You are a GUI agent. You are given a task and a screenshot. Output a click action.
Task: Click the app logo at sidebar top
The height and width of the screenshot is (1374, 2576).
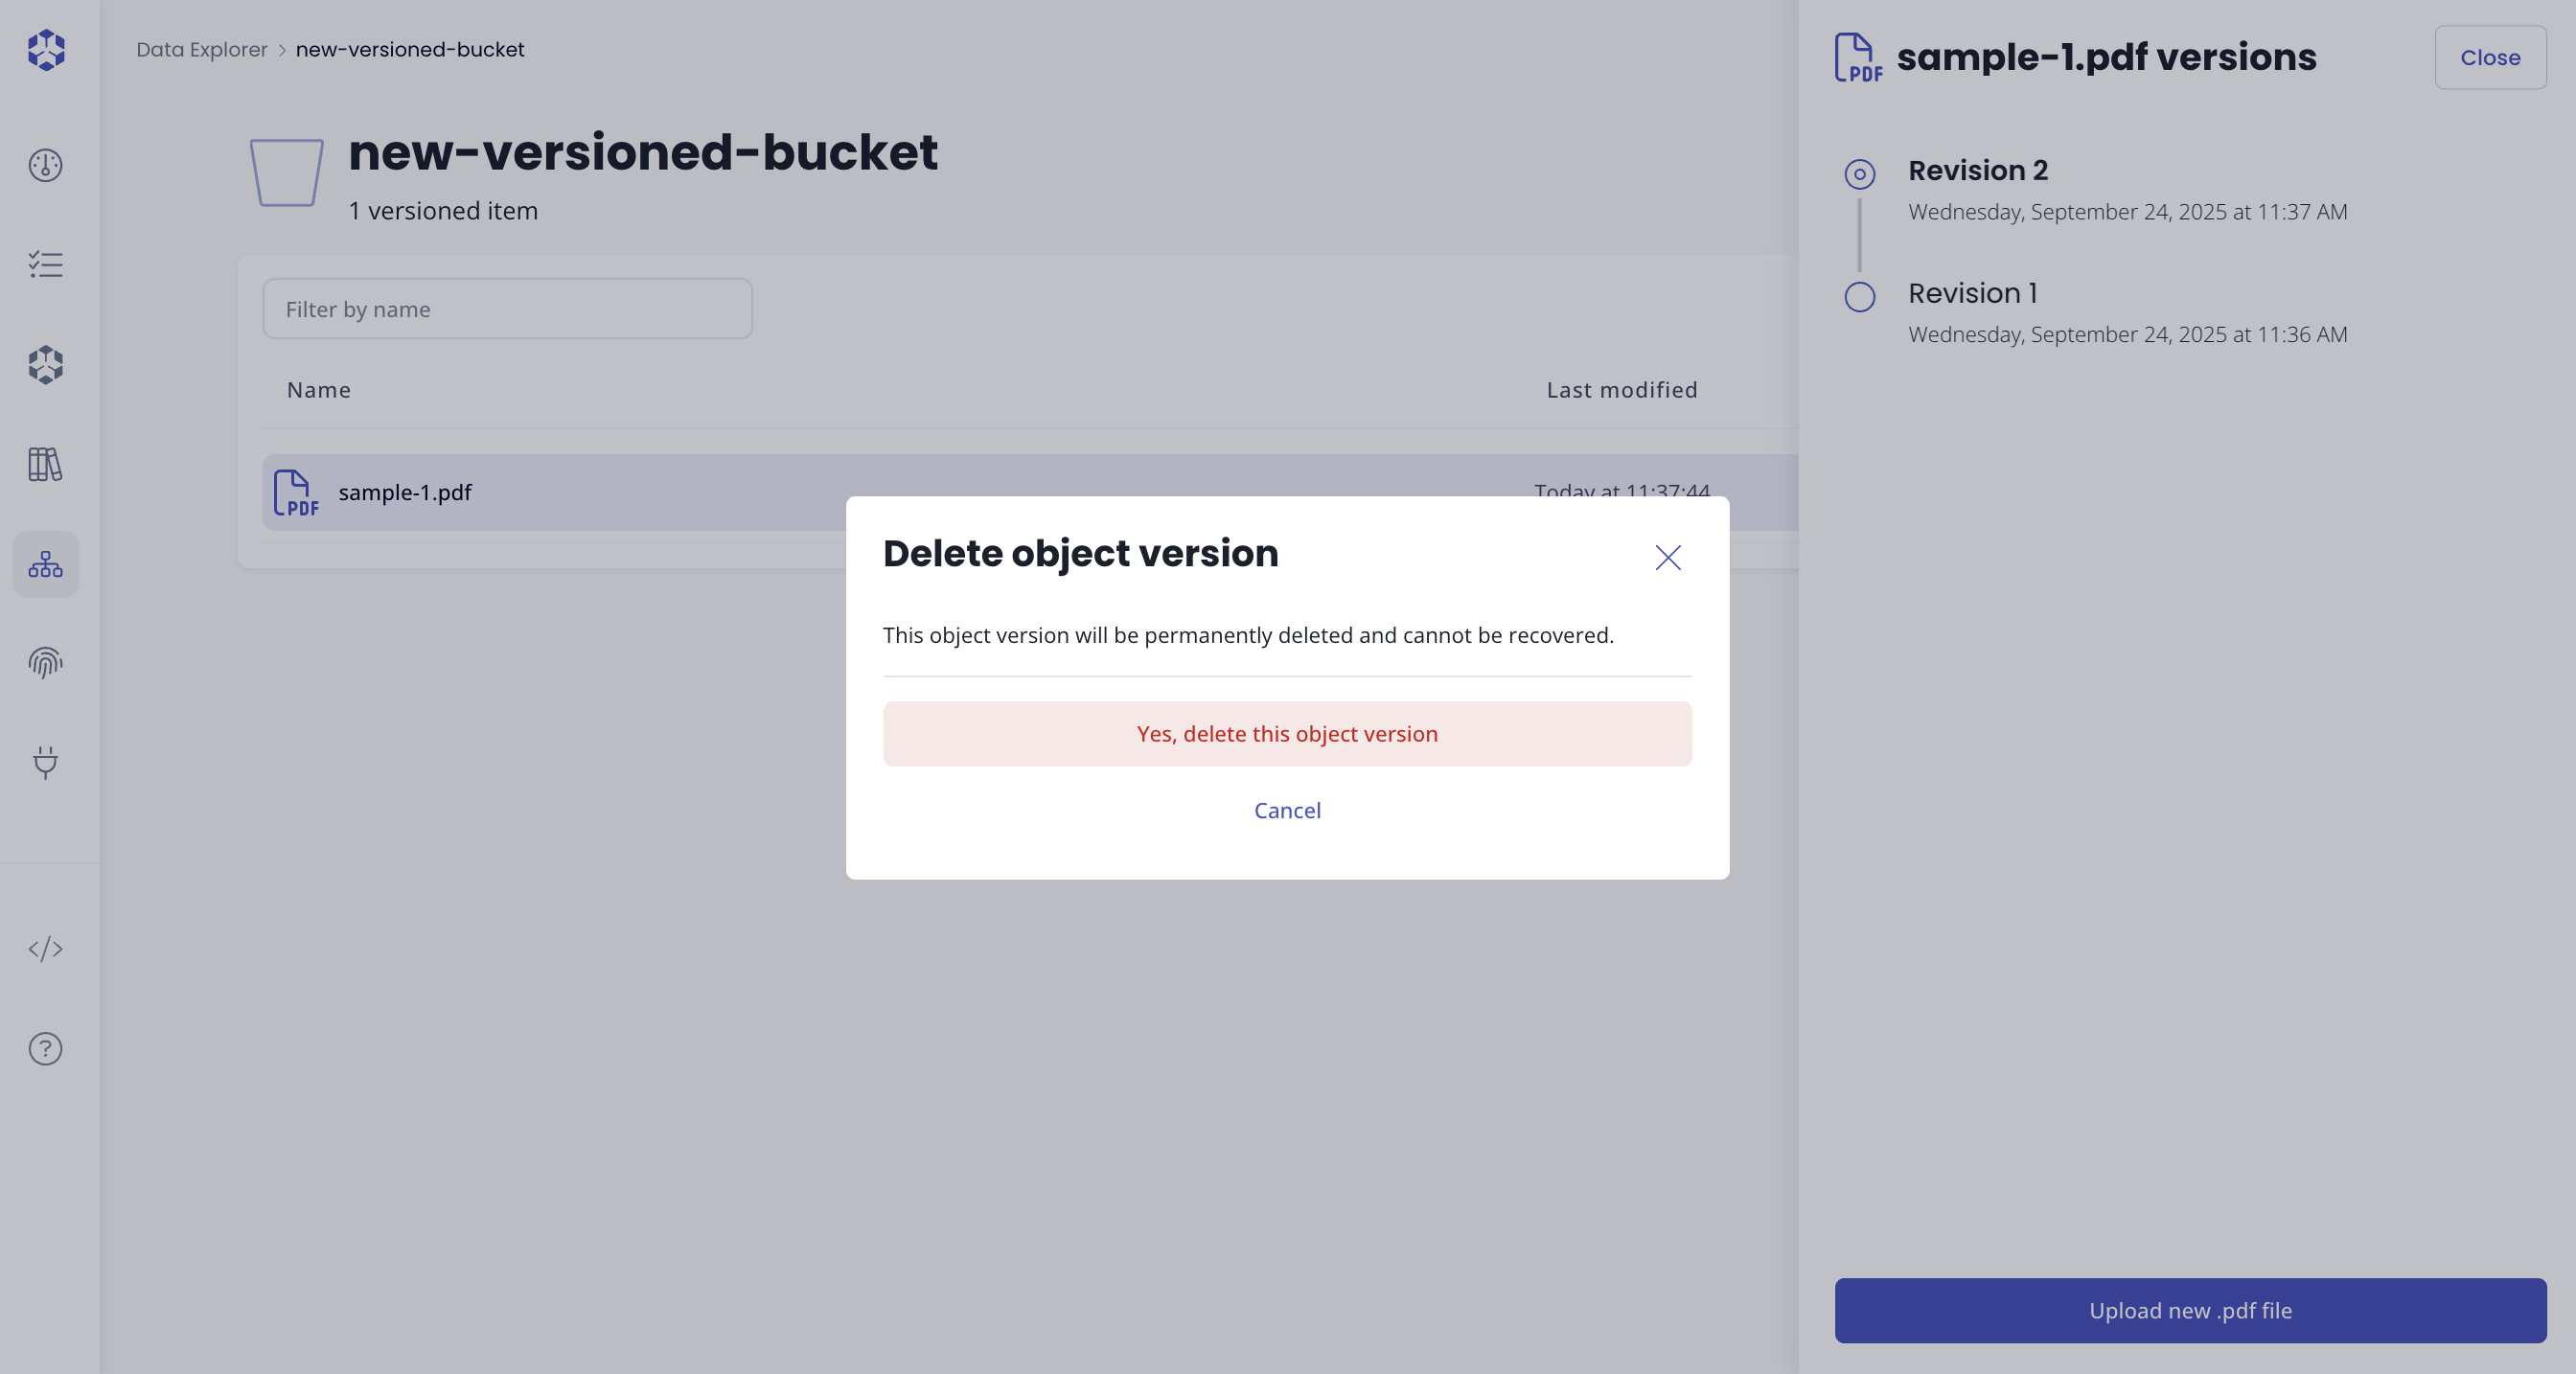tap(45, 50)
